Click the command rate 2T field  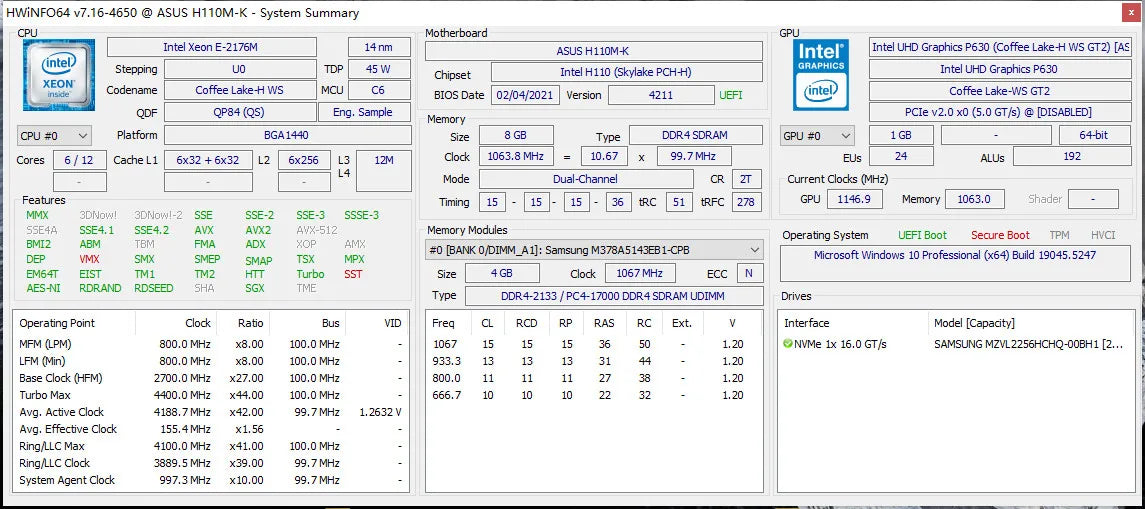point(746,179)
